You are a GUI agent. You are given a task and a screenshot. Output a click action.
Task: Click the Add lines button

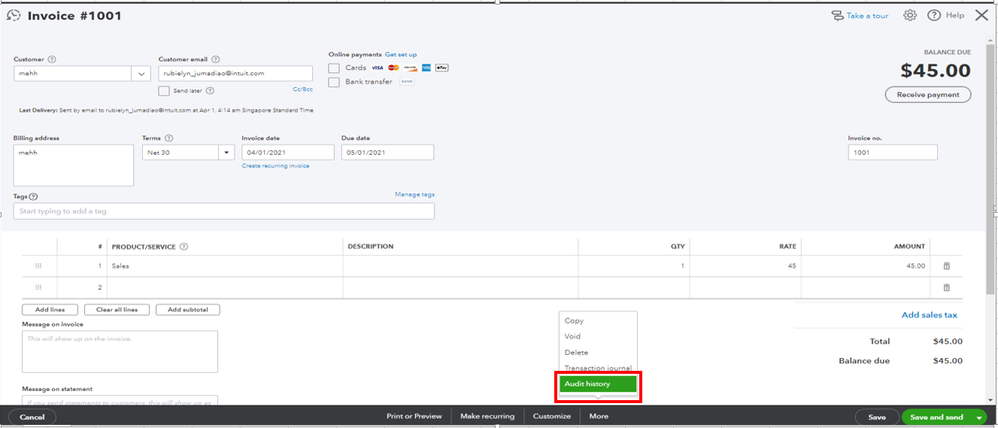tap(50, 310)
